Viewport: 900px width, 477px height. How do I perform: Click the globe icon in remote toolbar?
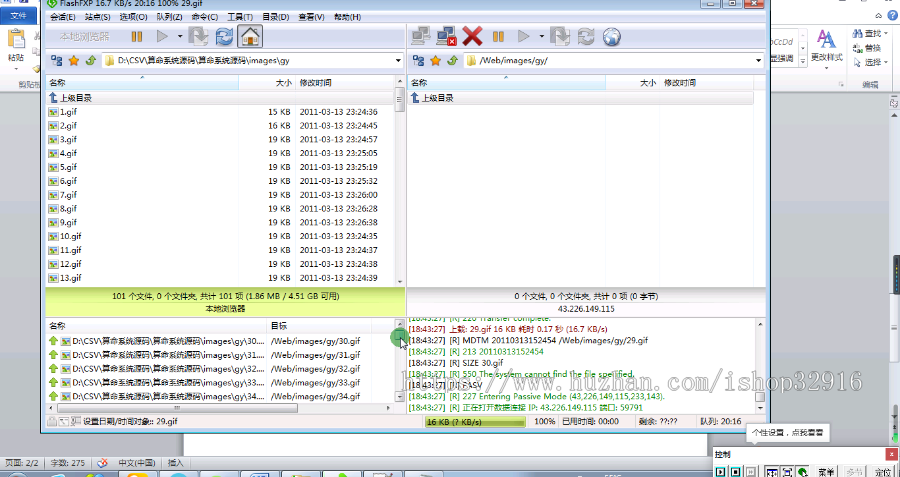pyautogui.click(x=610, y=37)
